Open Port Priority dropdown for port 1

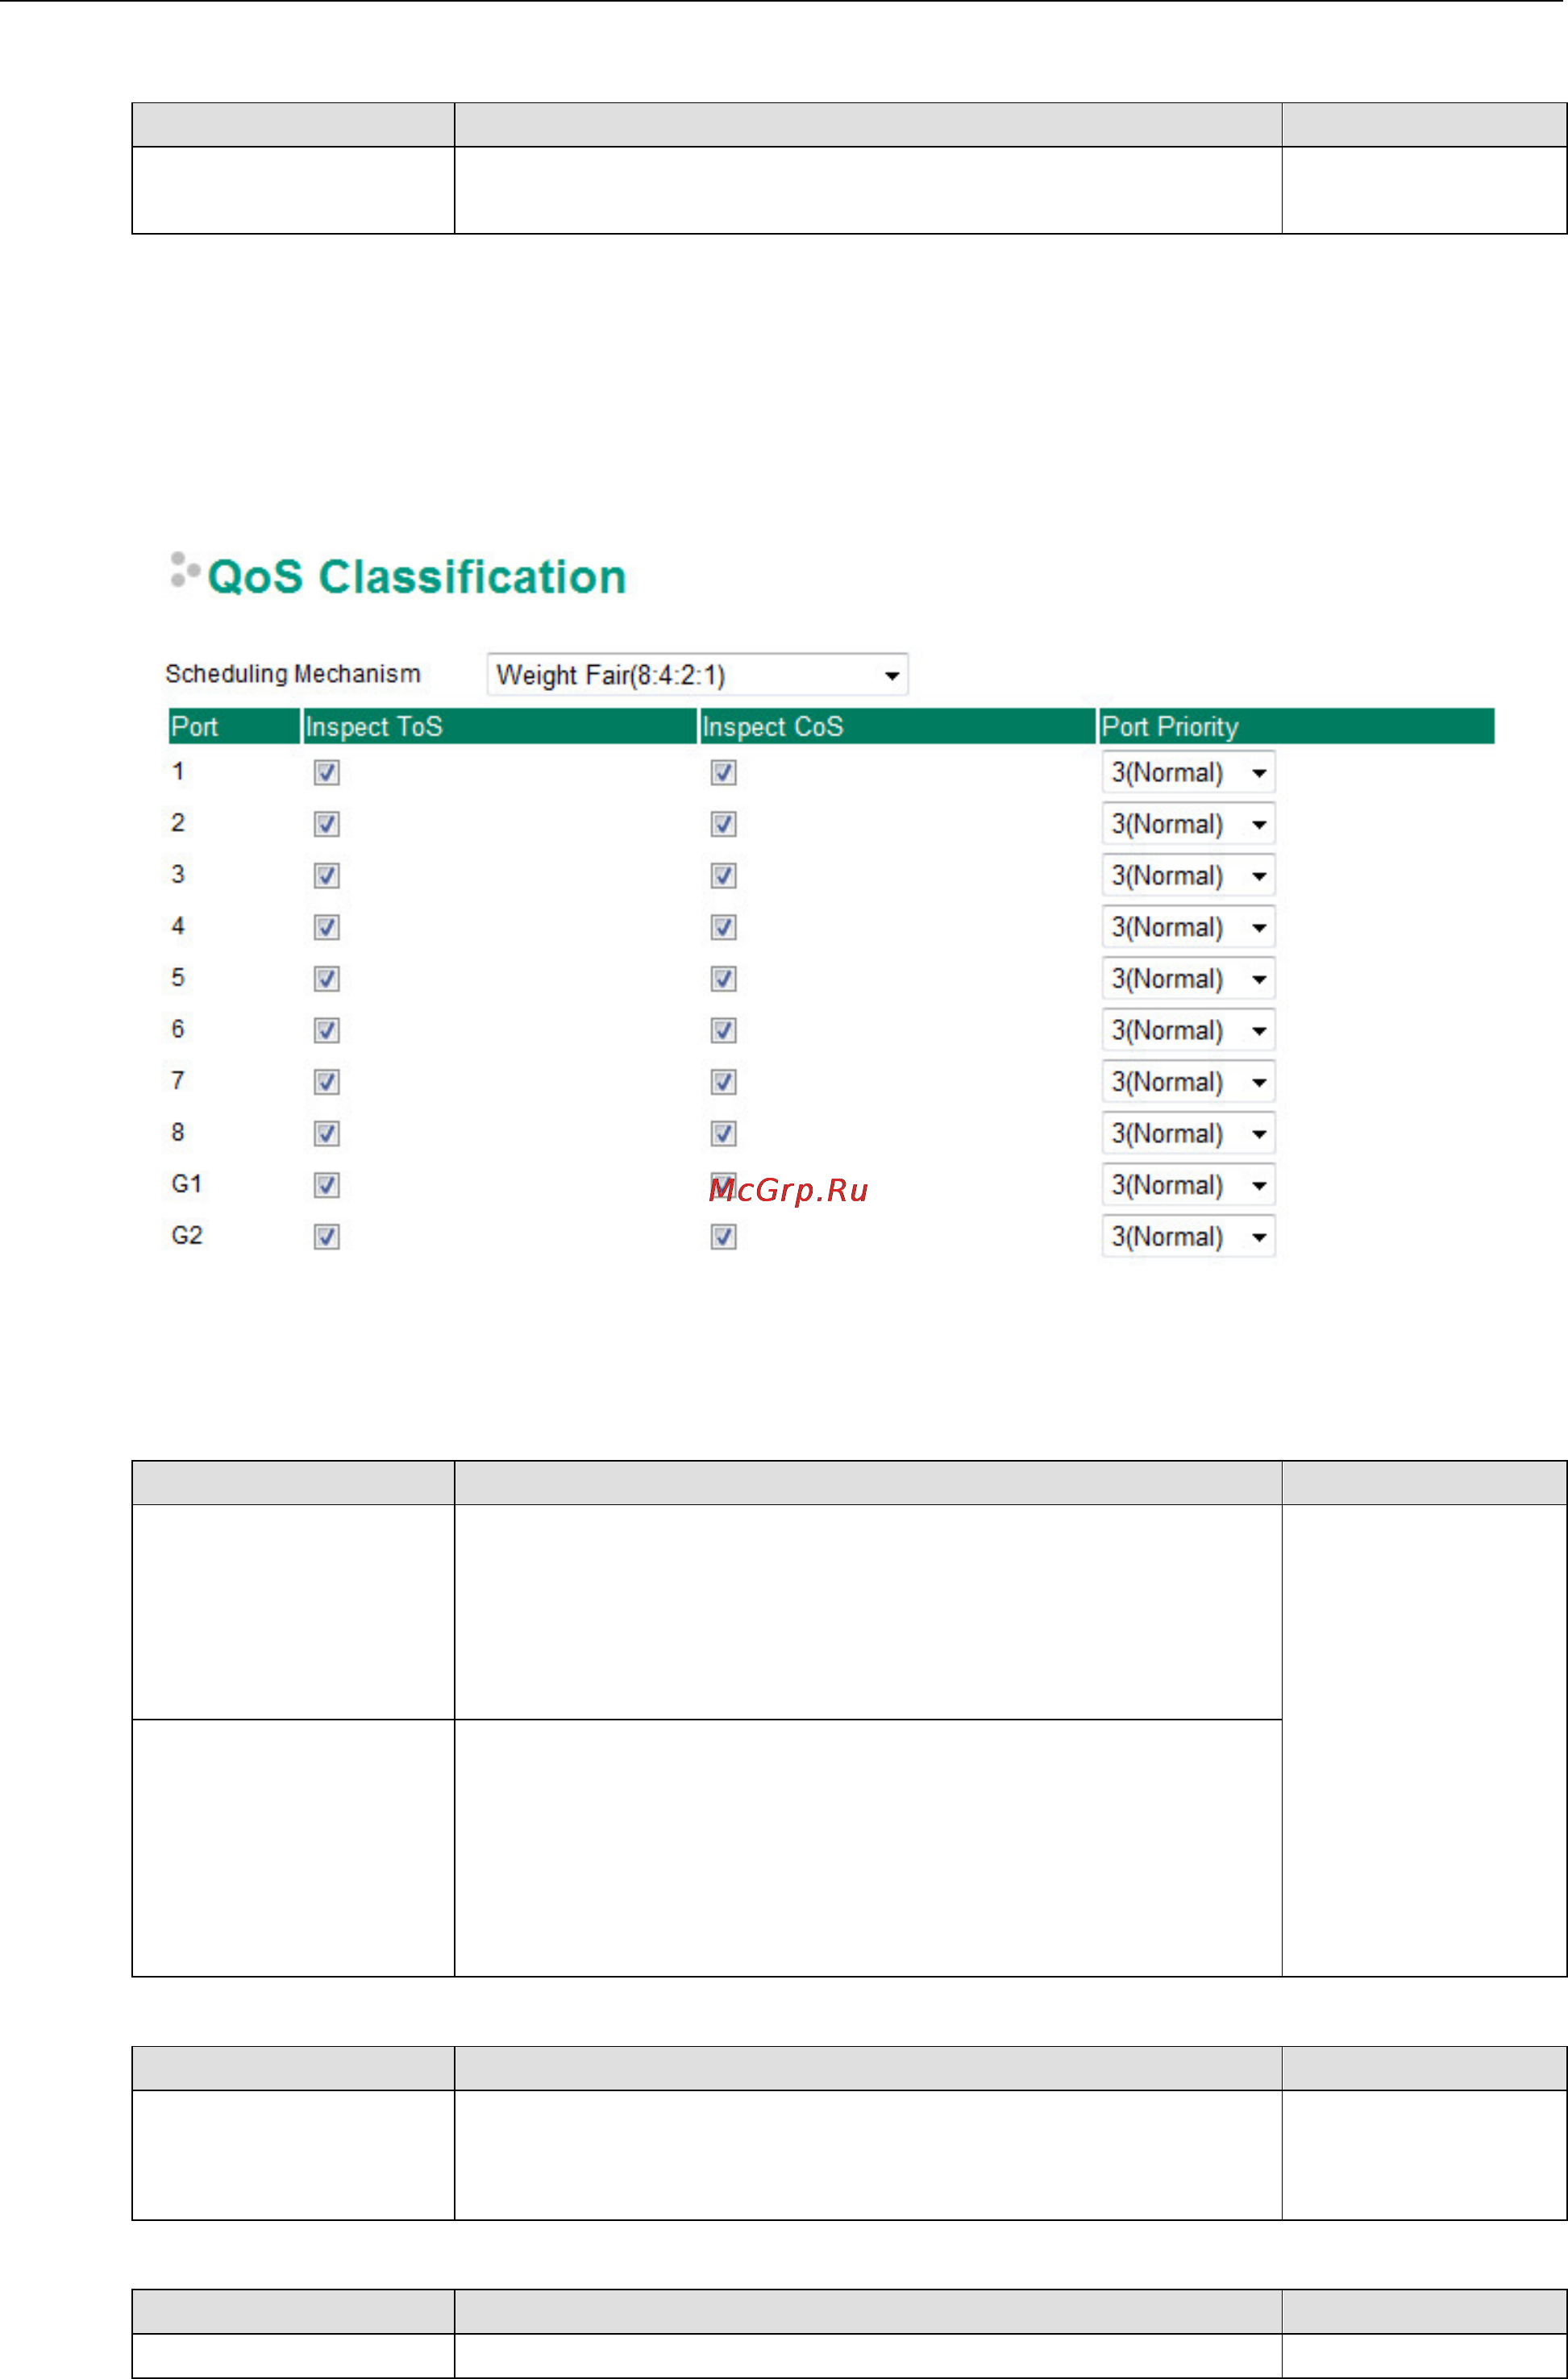click(x=1188, y=773)
